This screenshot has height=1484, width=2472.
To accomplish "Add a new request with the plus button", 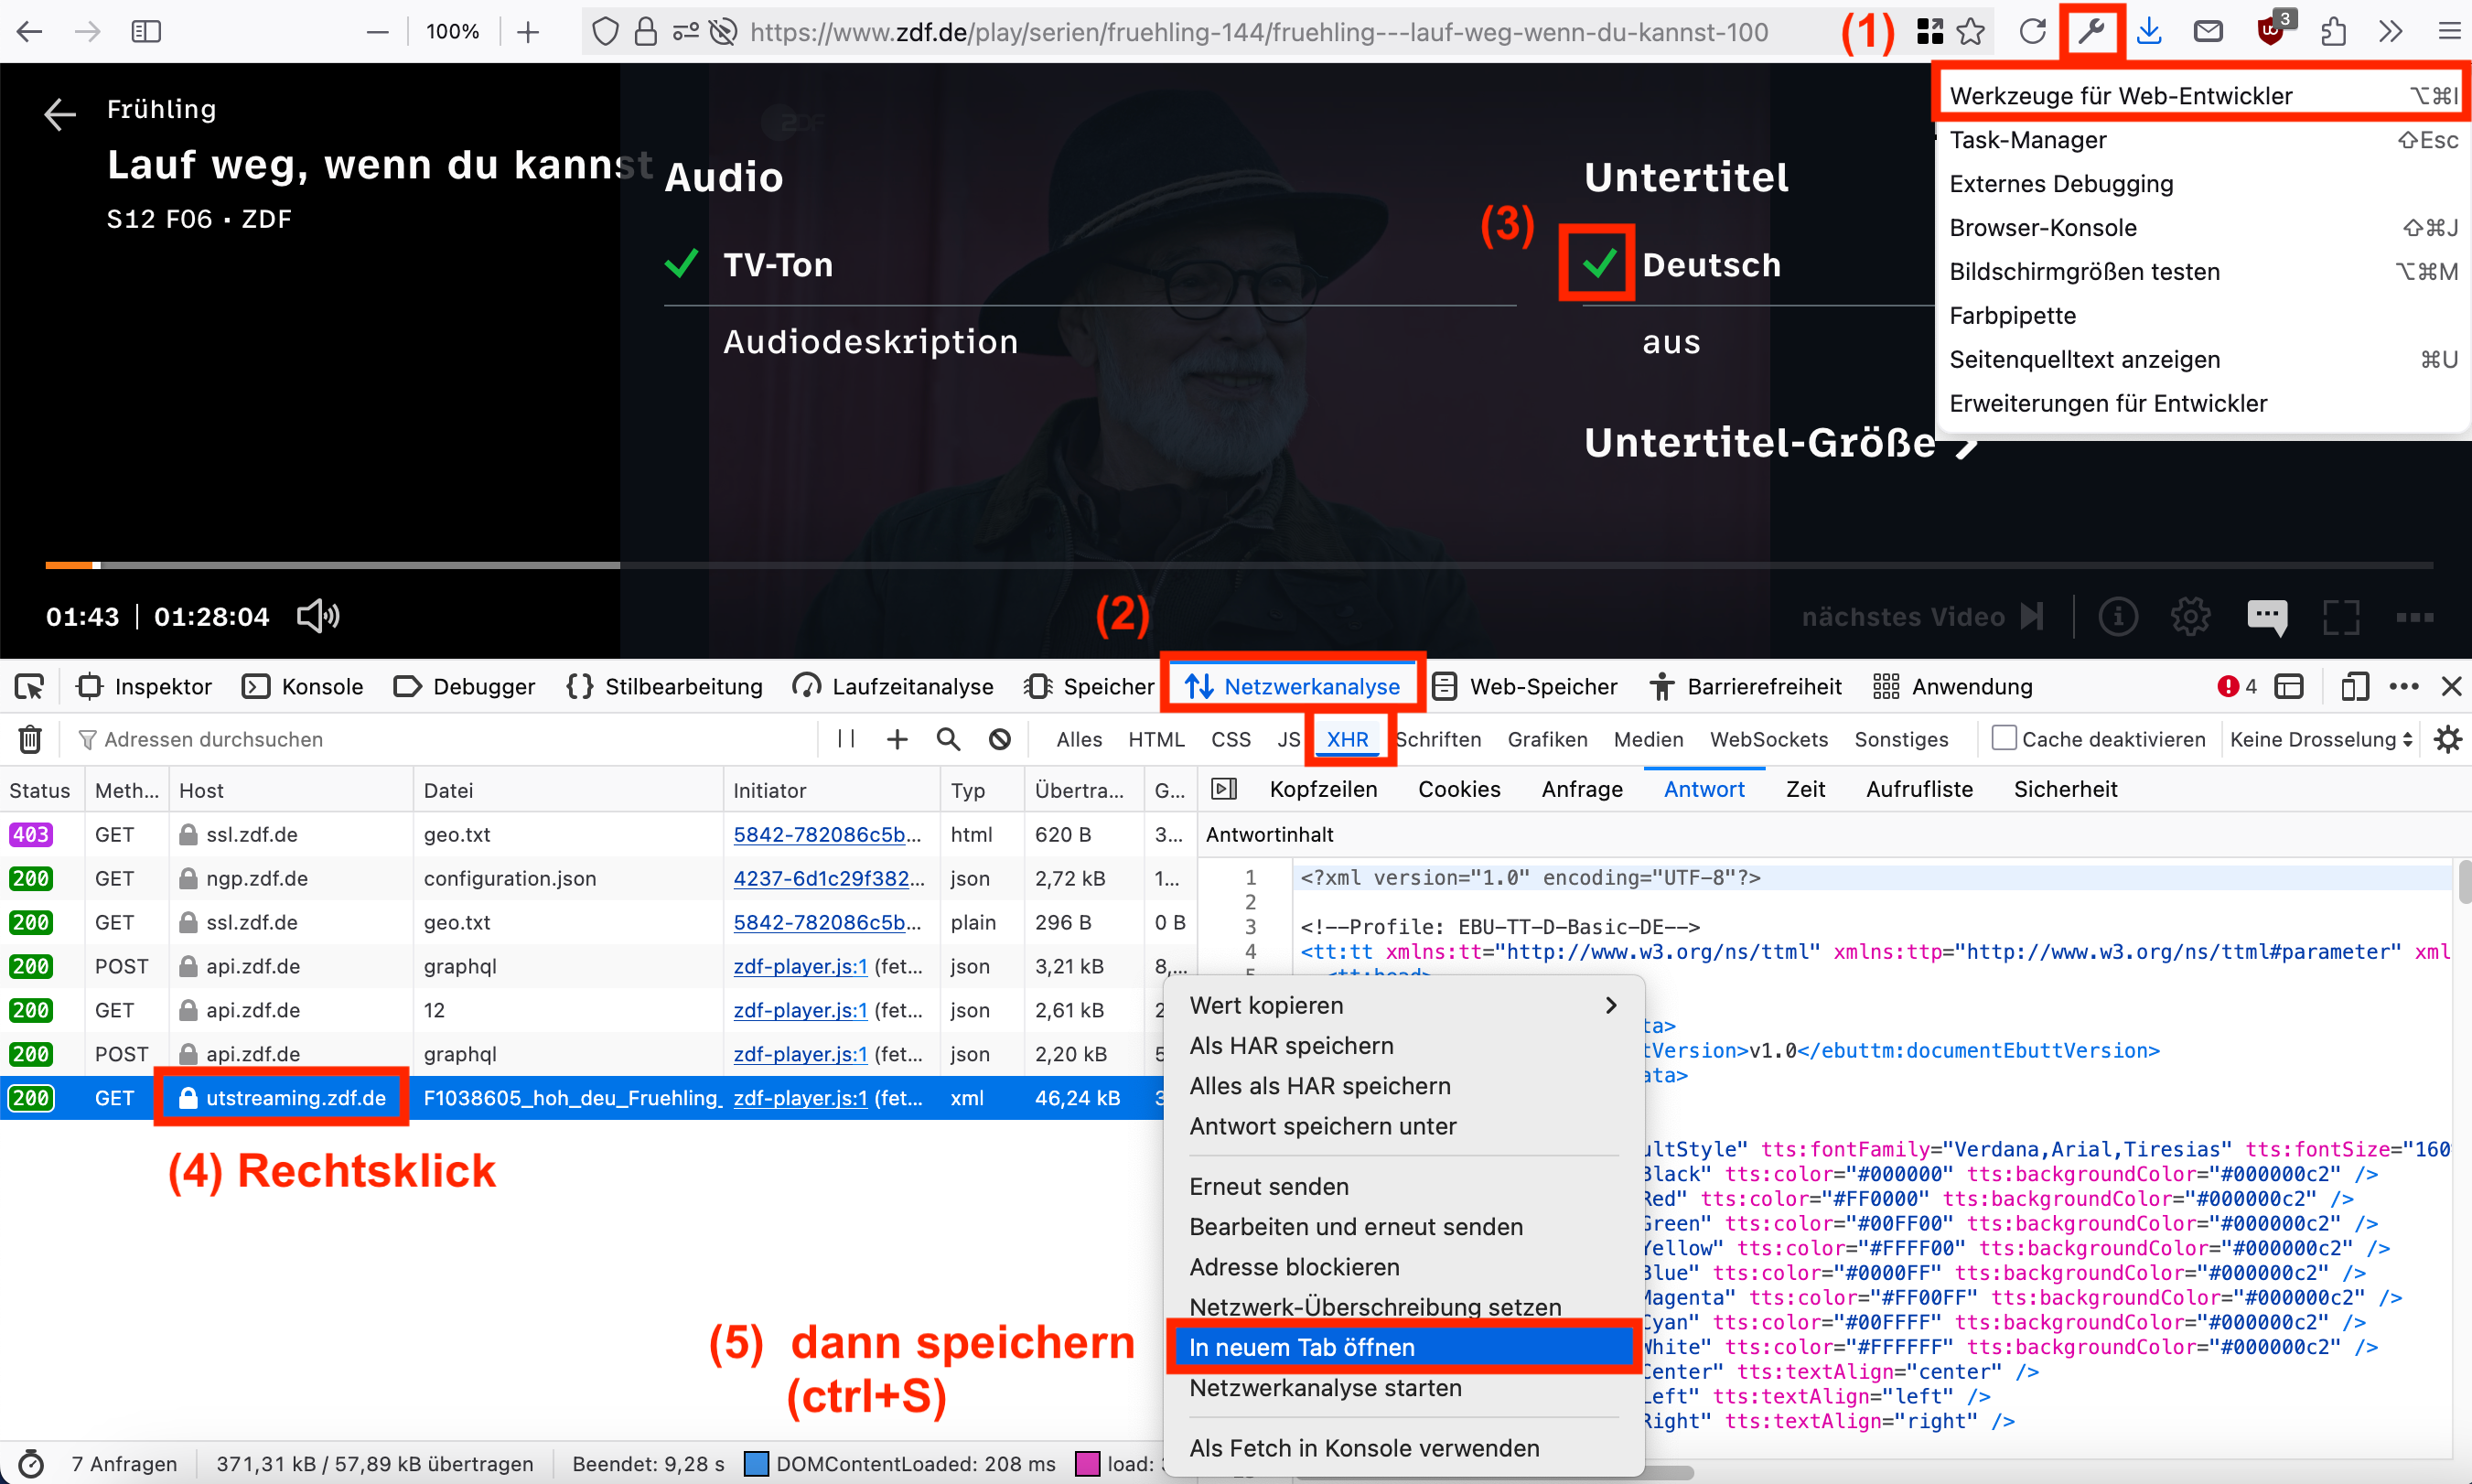I will [897, 739].
